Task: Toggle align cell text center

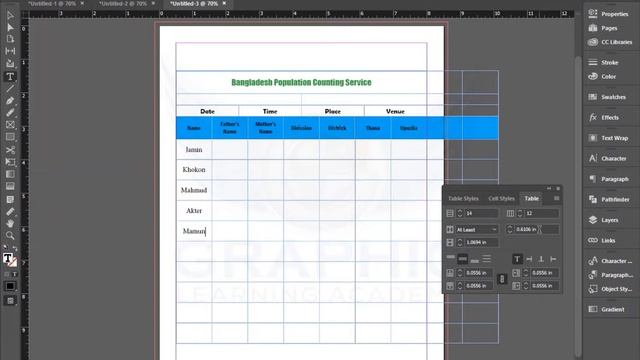Action: pyautogui.click(x=462, y=259)
